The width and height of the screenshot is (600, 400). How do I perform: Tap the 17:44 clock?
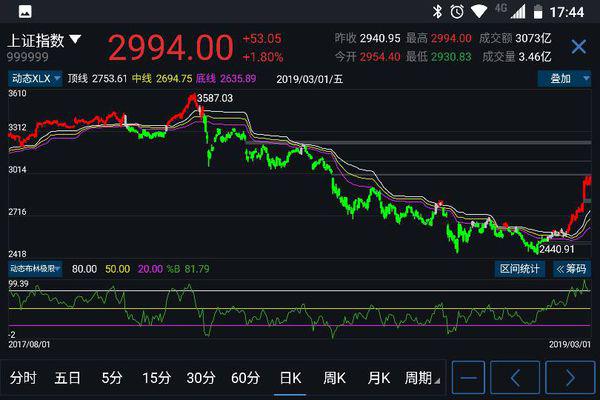click(x=567, y=12)
